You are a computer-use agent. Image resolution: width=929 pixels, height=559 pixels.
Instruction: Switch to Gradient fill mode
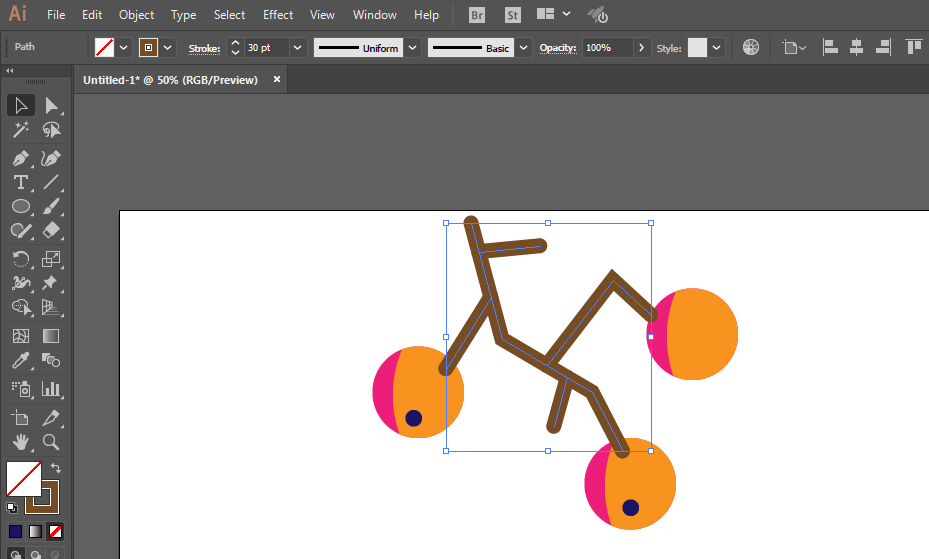(x=36, y=532)
